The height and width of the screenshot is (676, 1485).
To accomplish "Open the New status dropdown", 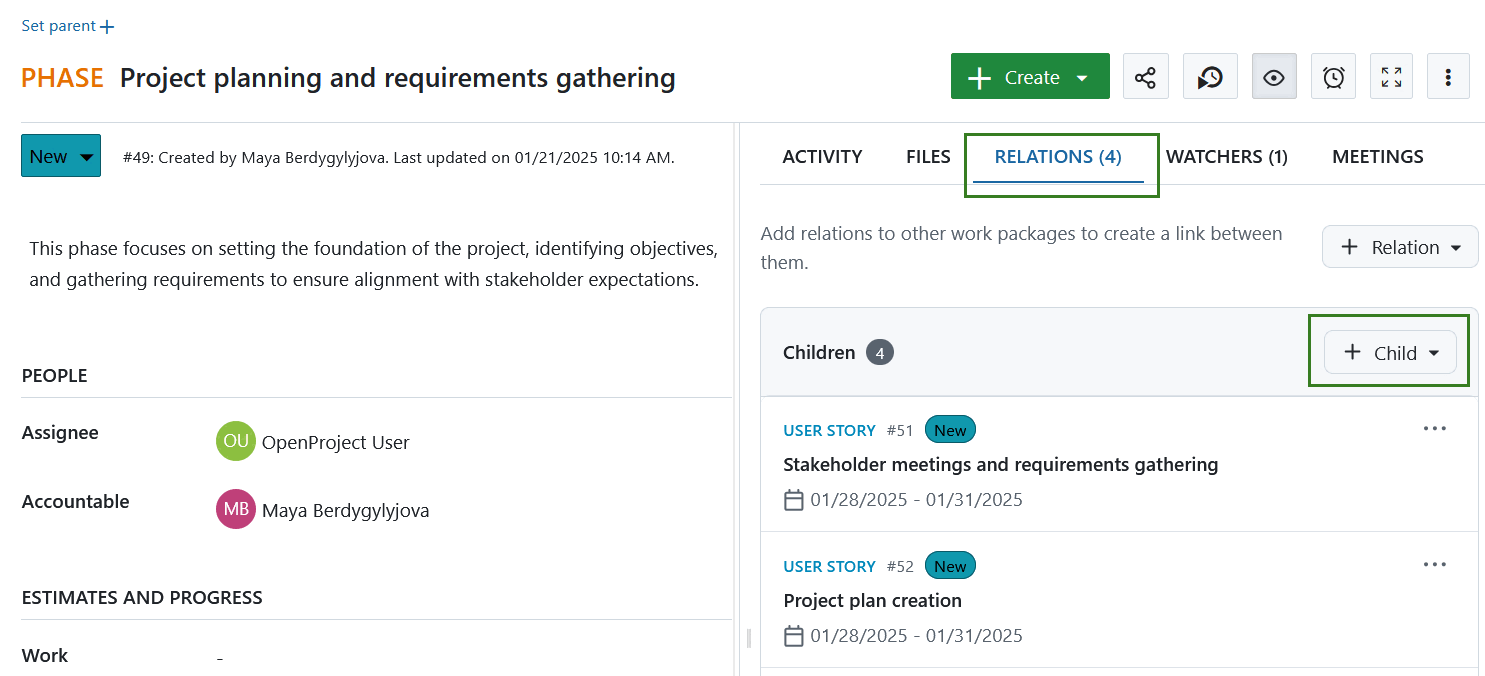I will (x=60, y=155).
